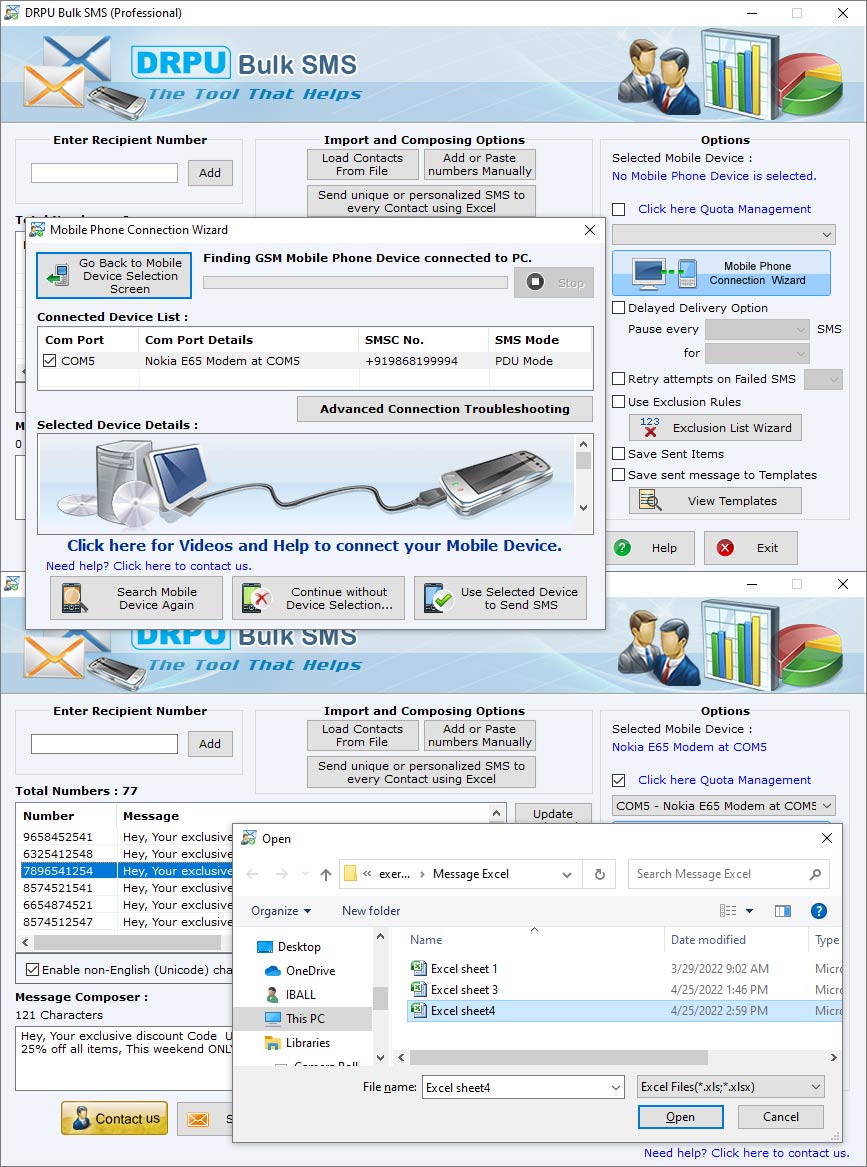
Task: Open the Excel Files file type dropdown
Action: click(731, 1086)
